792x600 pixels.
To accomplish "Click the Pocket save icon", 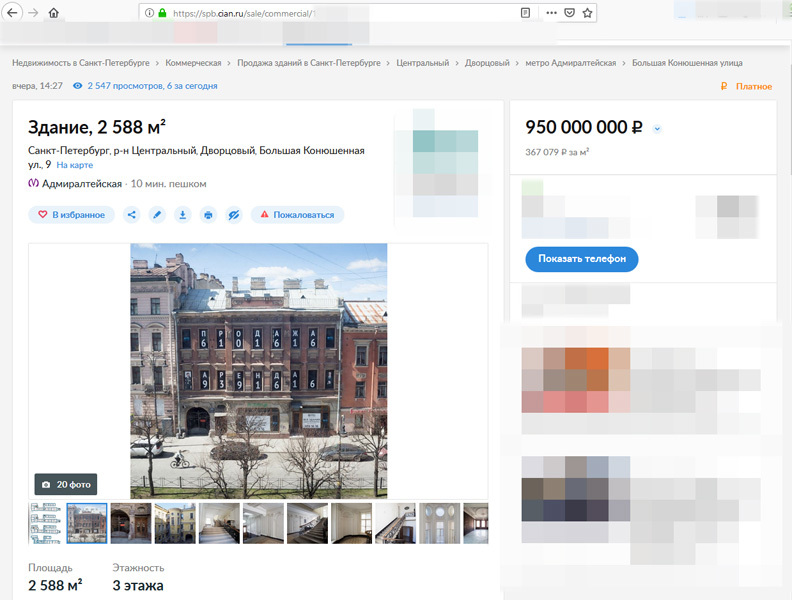I will coord(569,13).
